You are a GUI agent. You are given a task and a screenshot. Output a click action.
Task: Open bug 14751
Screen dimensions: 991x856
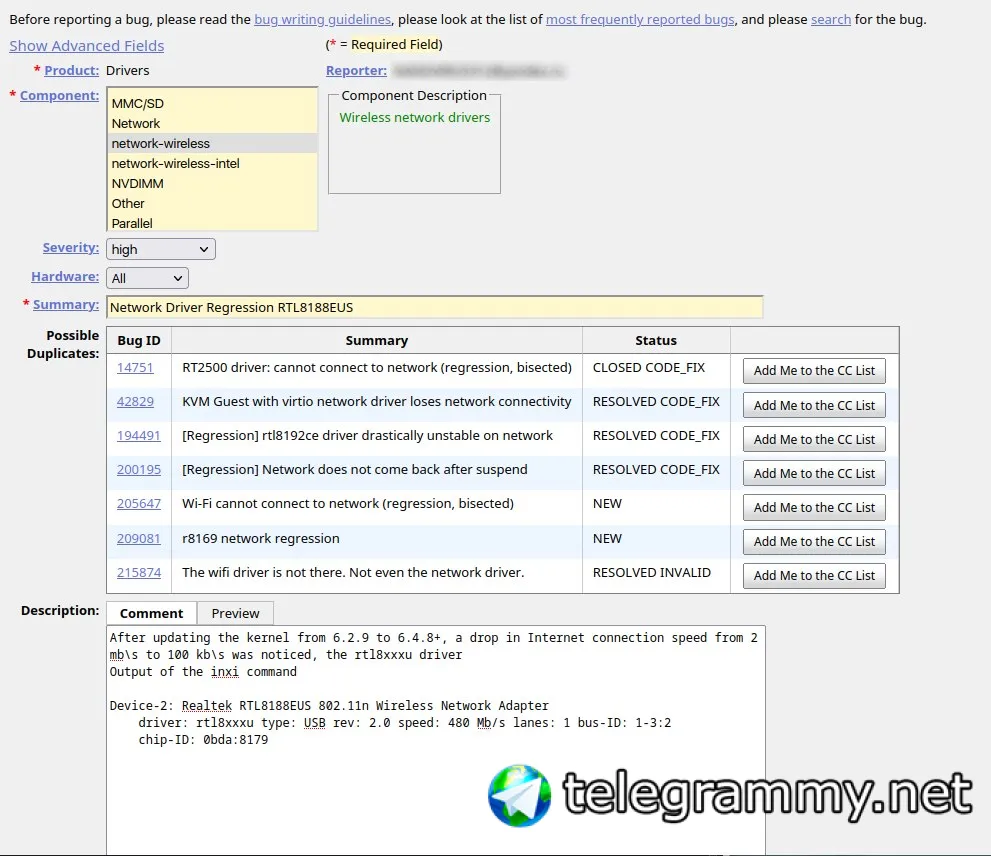tap(135, 368)
